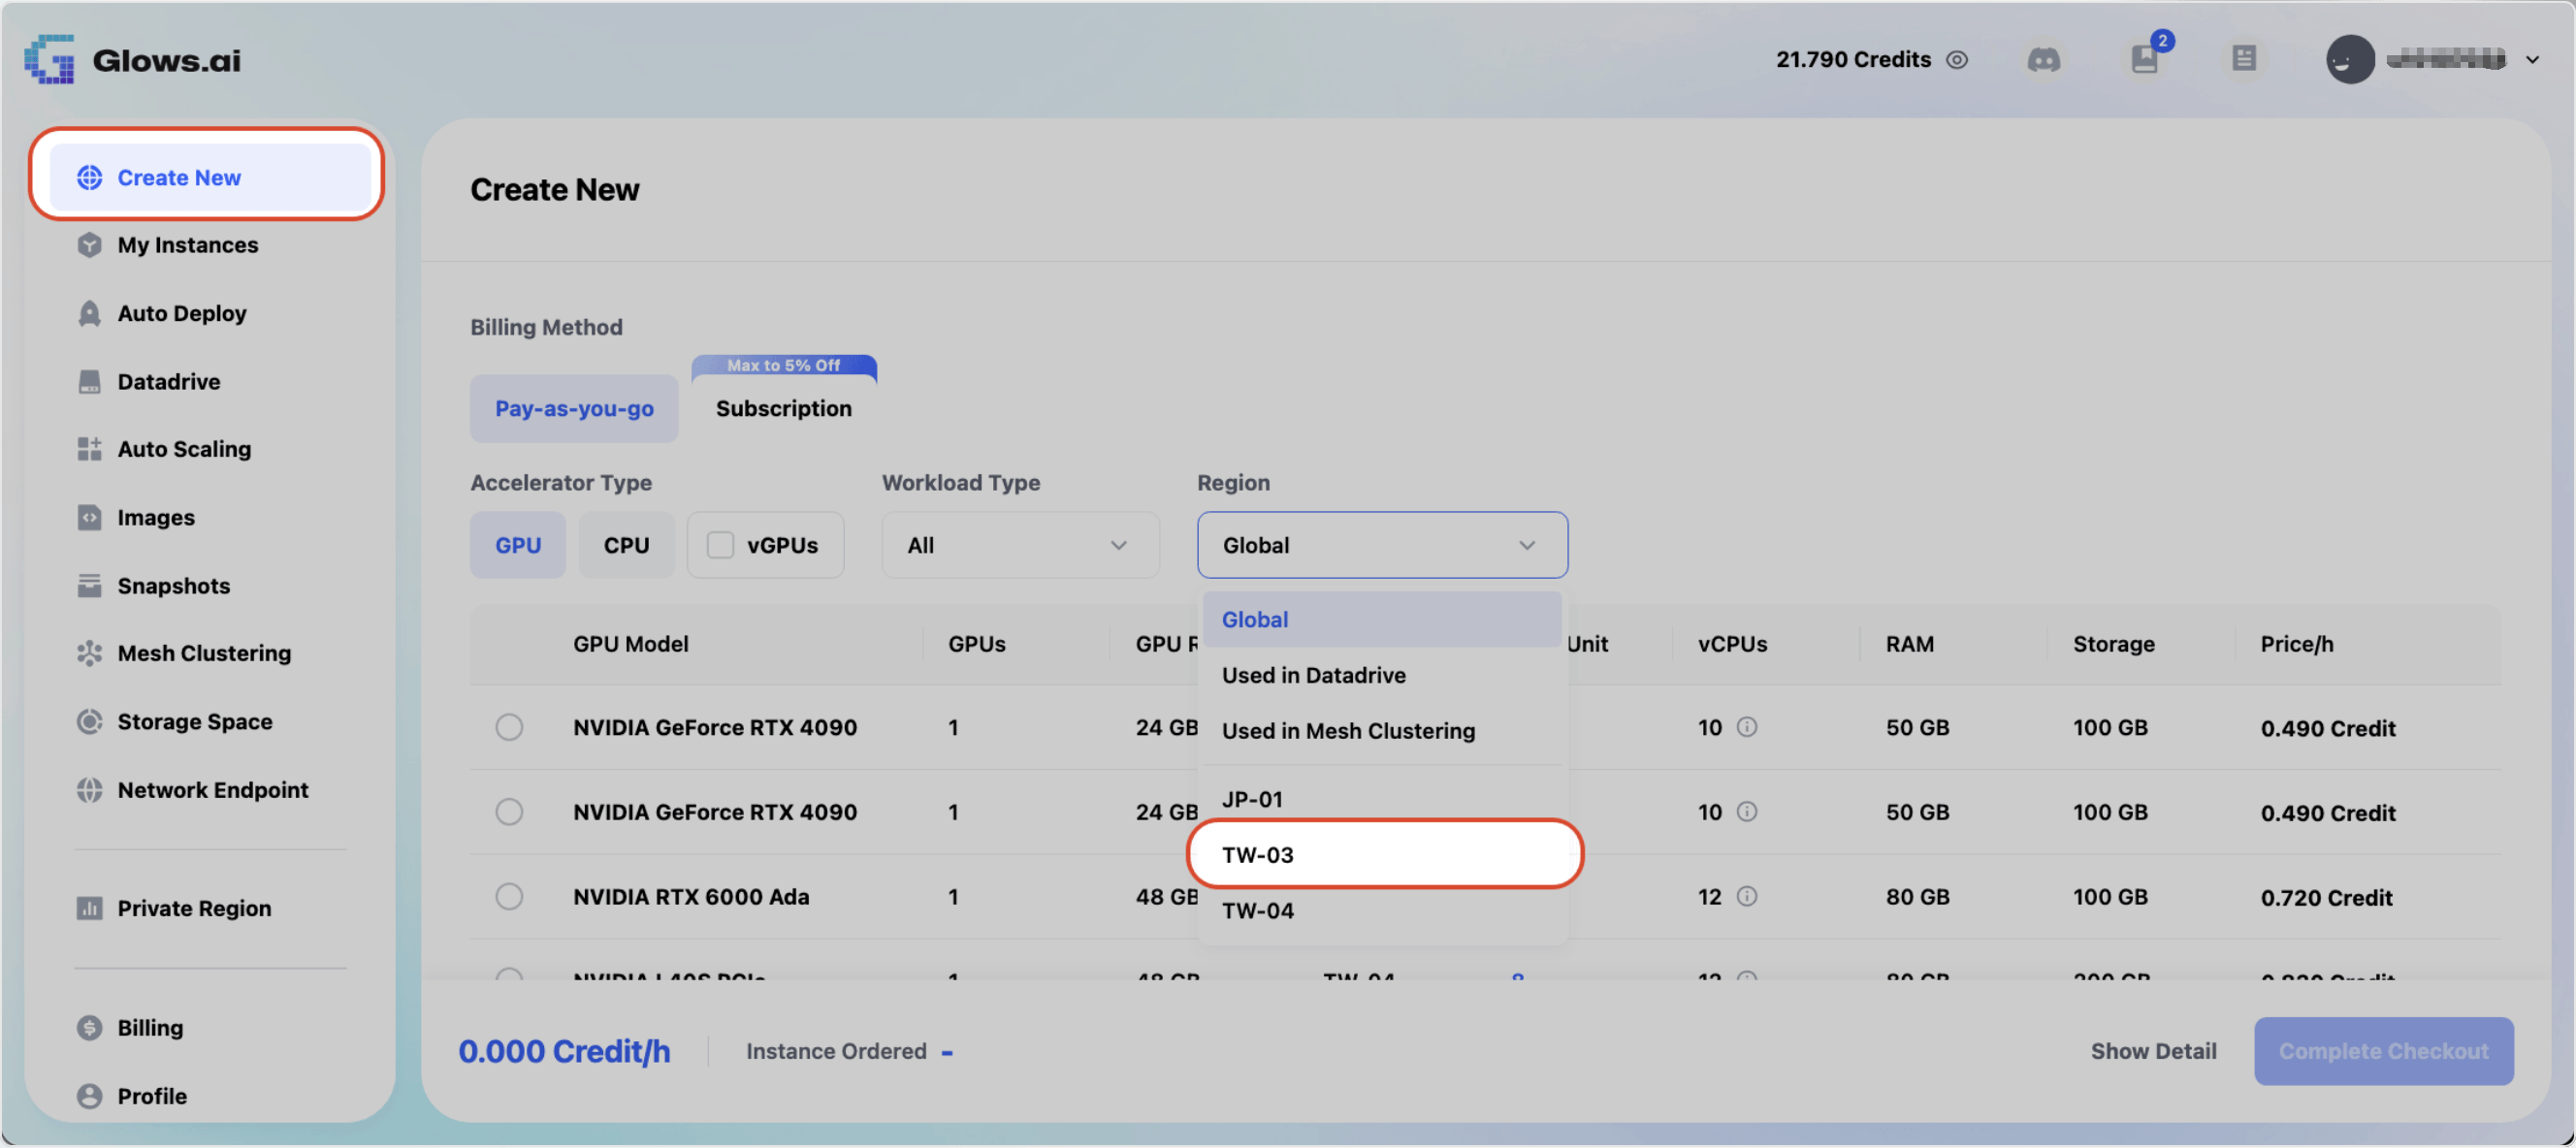Click the Storage Space icon
The width and height of the screenshot is (2576, 1148).
point(90,722)
